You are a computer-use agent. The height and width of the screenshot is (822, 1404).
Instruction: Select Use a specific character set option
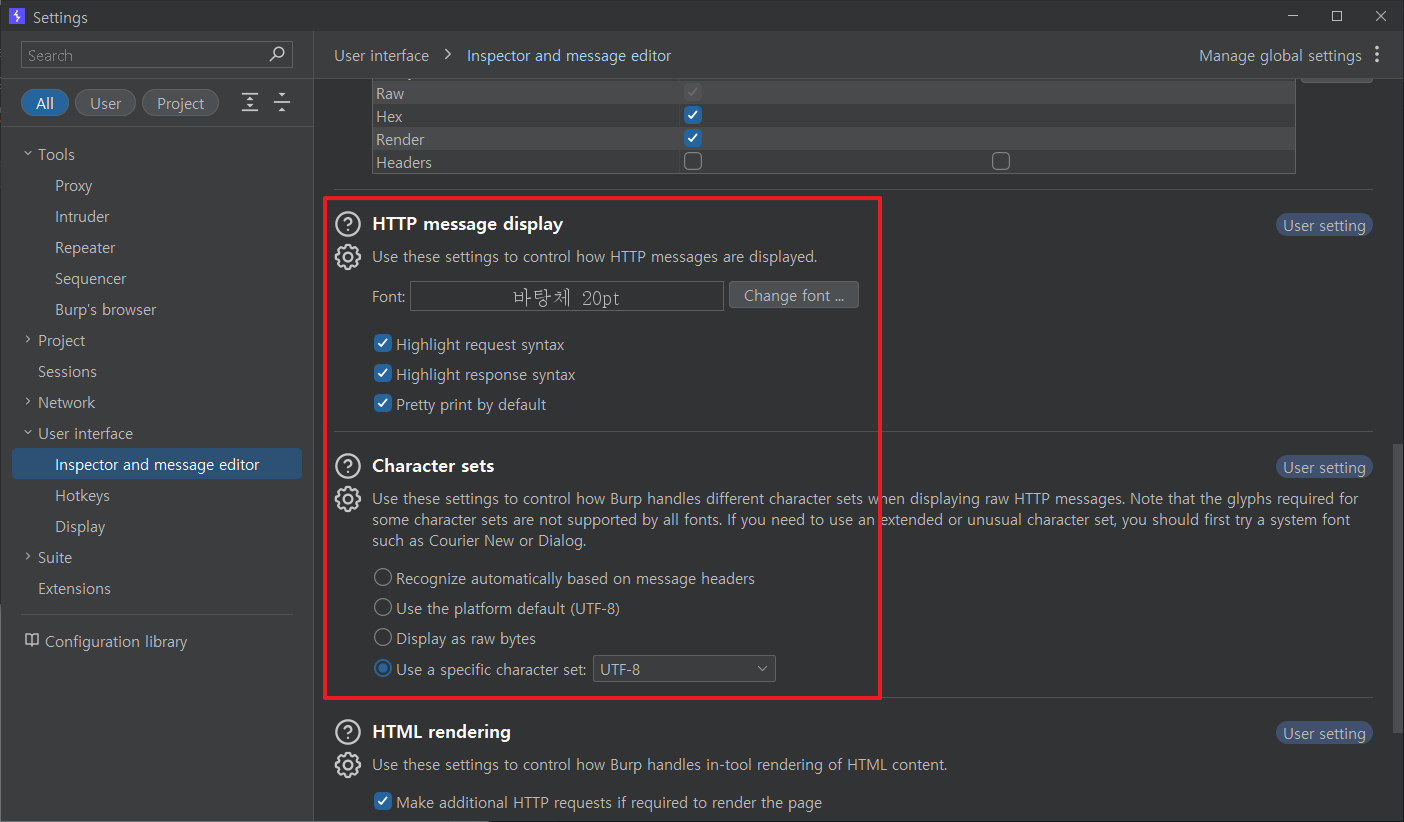point(382,669)
